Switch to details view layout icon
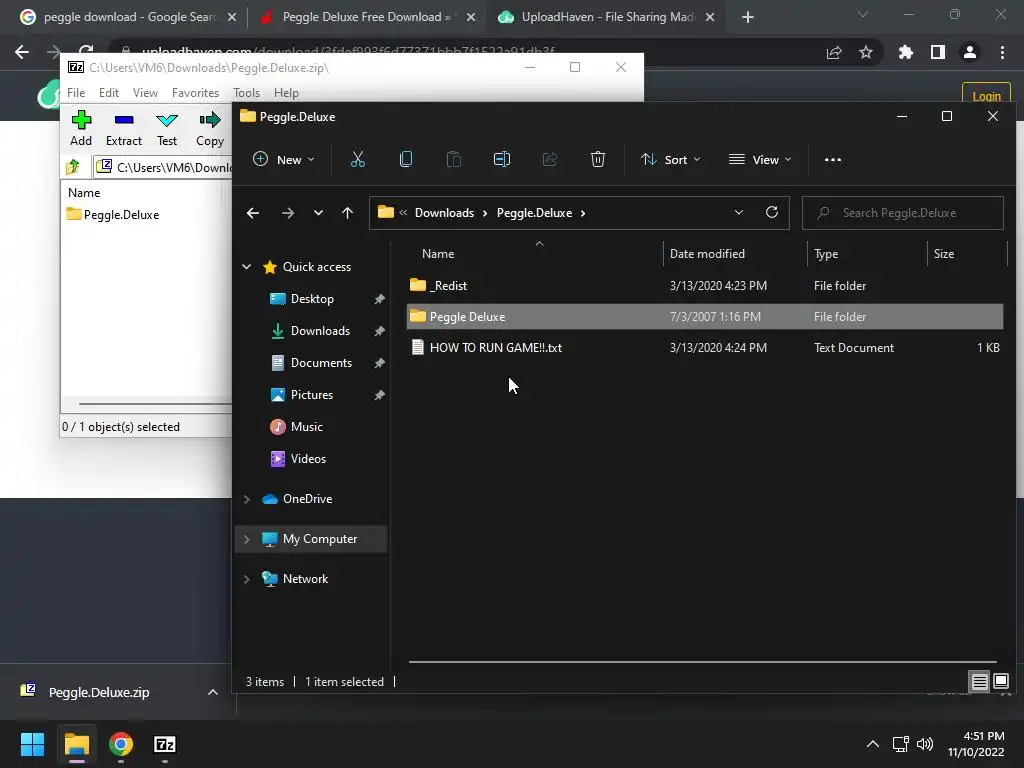The image size is (1024, 768). [979, 682]
